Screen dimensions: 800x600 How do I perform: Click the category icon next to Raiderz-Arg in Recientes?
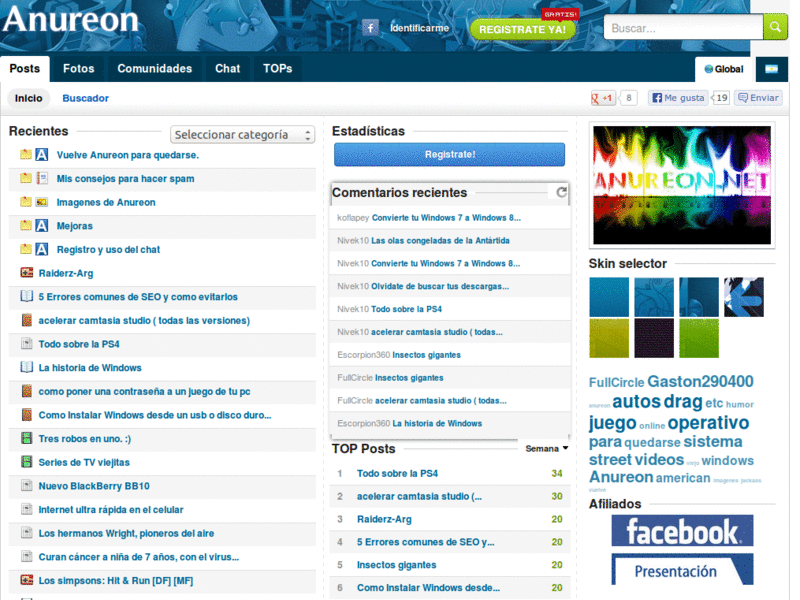(27, 272)
